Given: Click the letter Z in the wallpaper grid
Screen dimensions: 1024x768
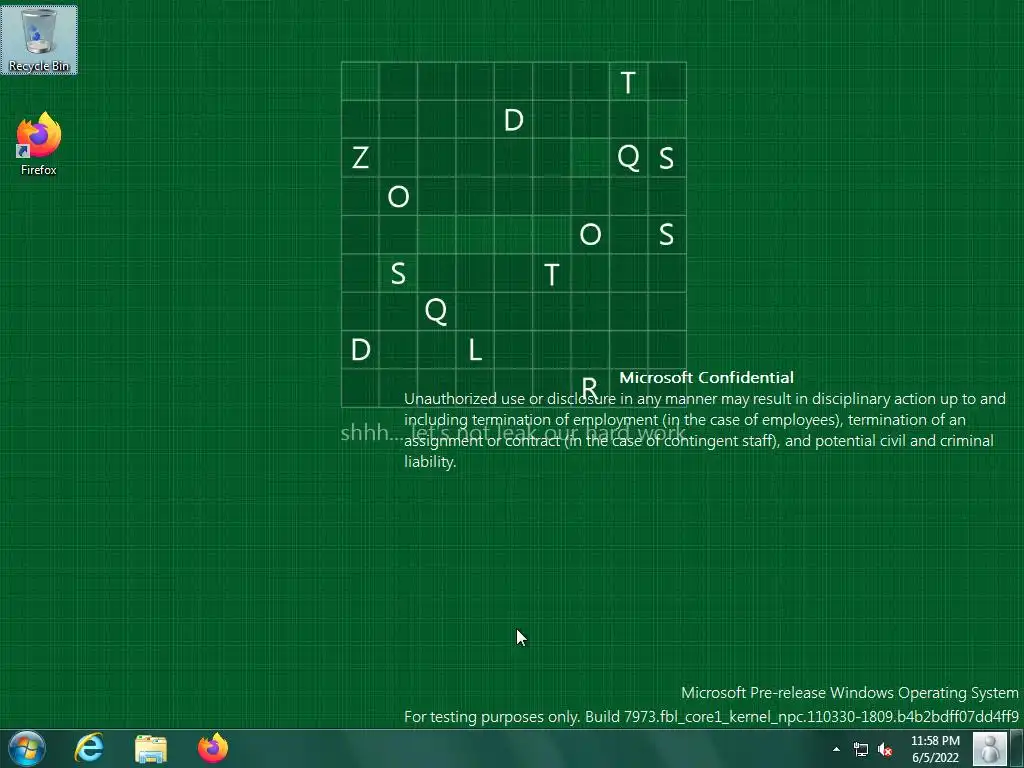Looking at the screenshot, I should 360,158.
